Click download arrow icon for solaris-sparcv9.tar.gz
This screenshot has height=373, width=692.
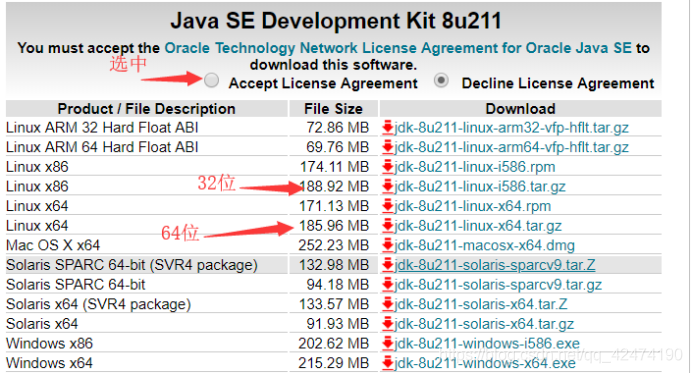pos(388,284)
